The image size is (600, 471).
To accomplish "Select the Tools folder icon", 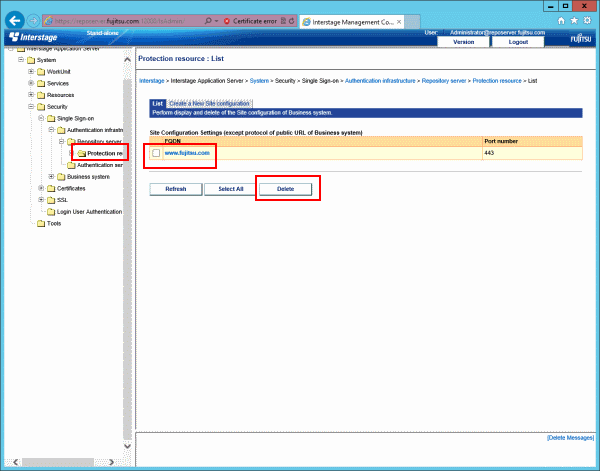I will coord(41,223).
